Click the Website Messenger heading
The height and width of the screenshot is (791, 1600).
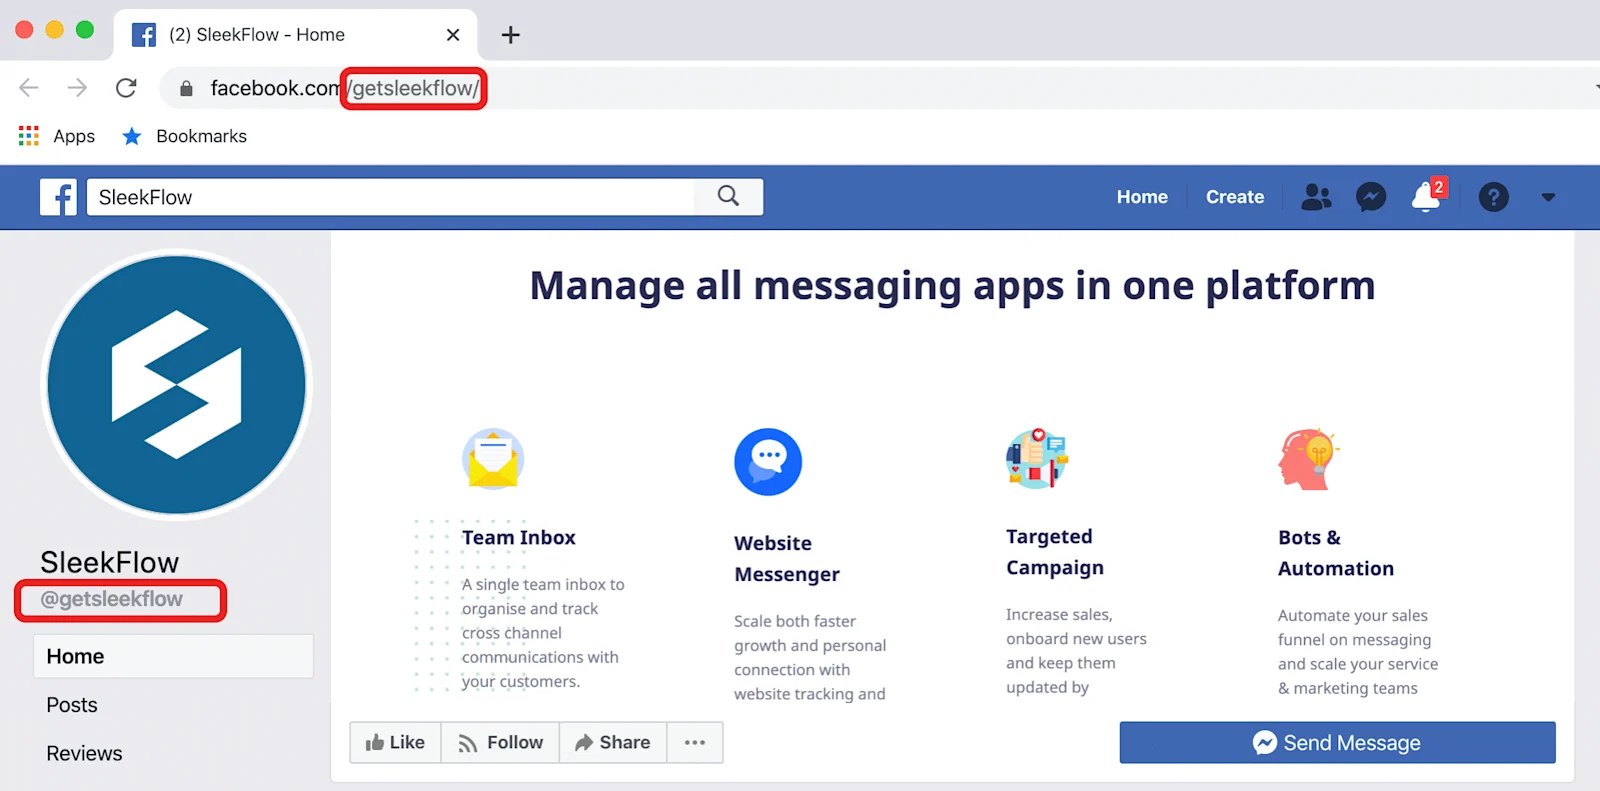787,558
